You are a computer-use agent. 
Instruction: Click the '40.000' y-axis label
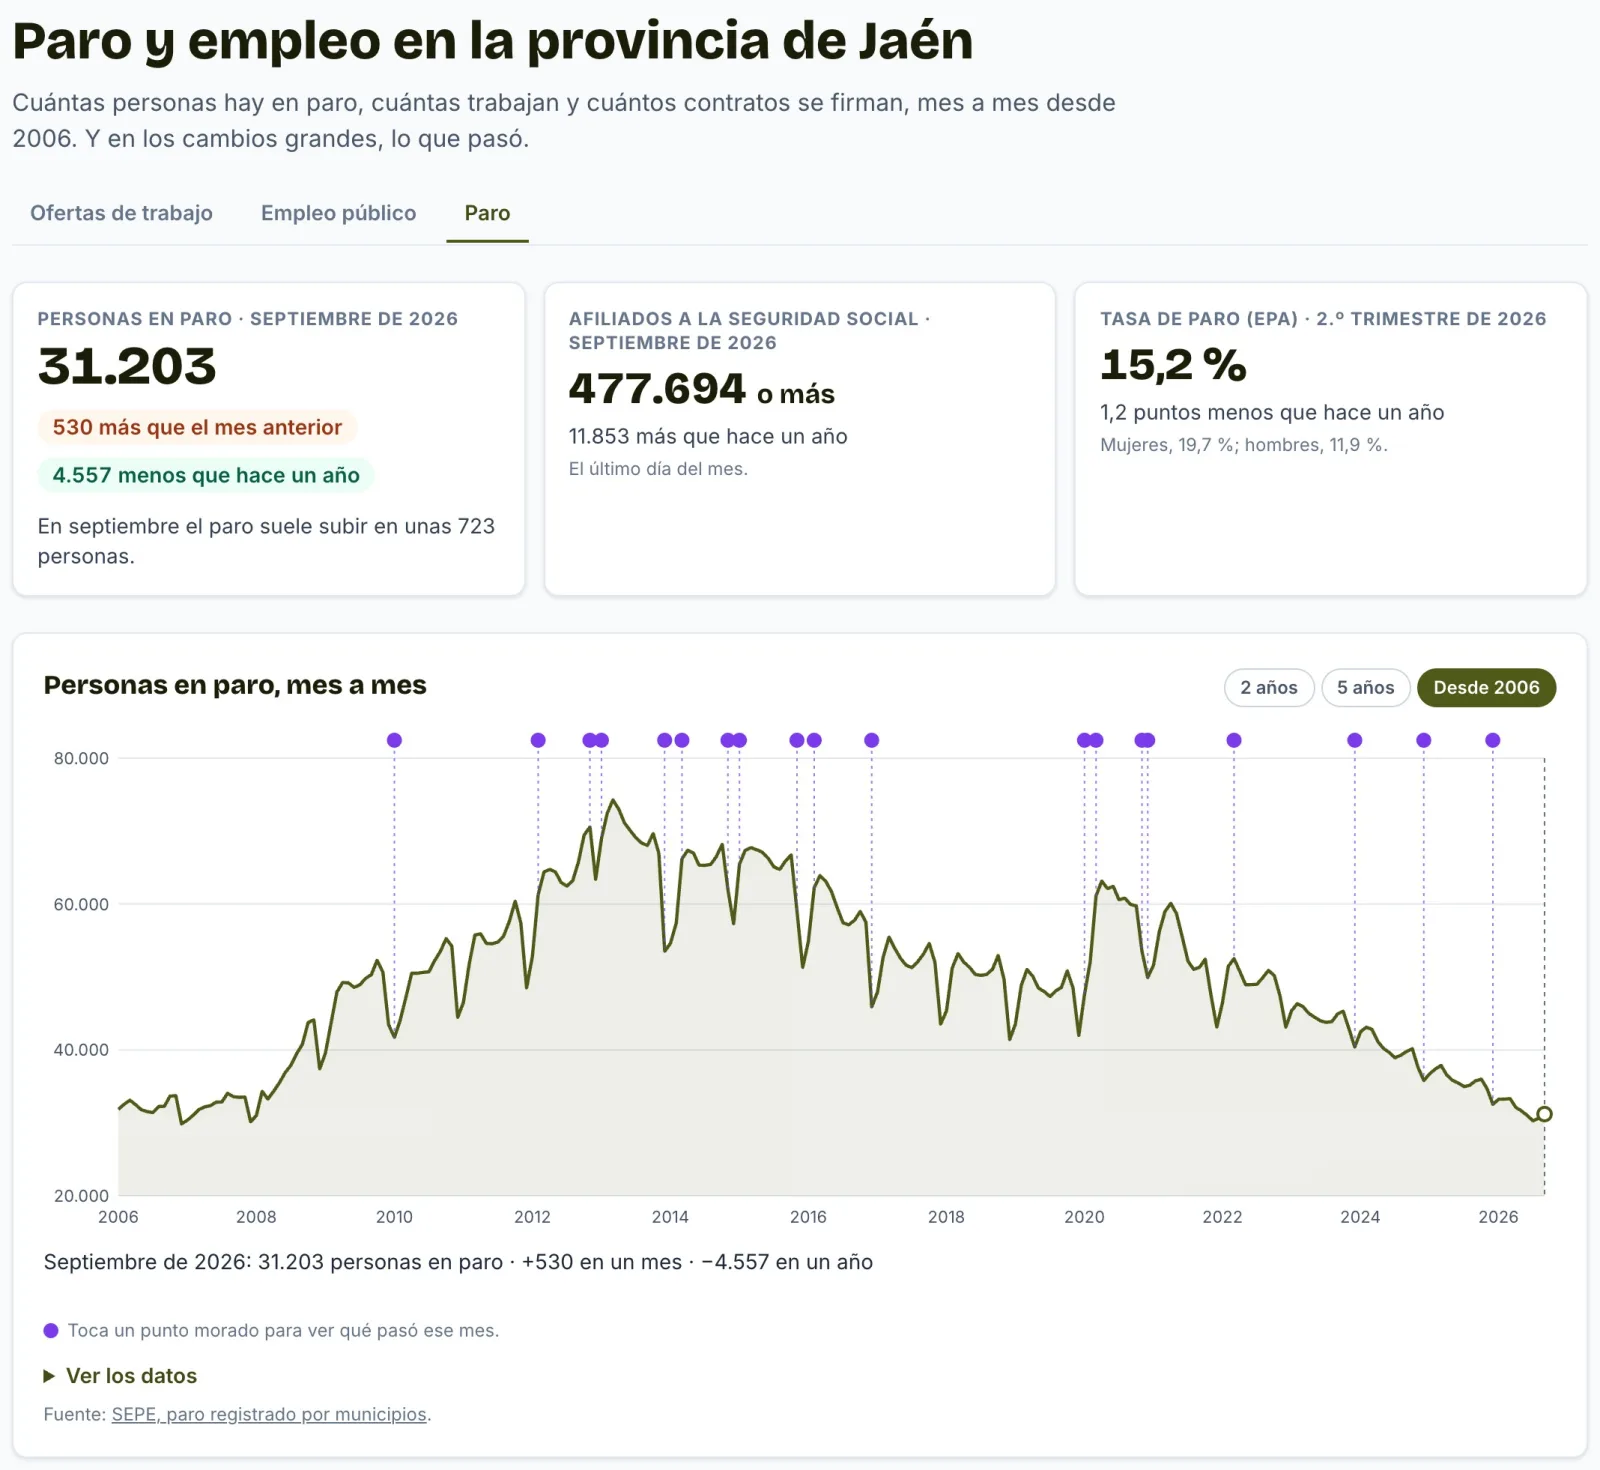pos(81,1050)
